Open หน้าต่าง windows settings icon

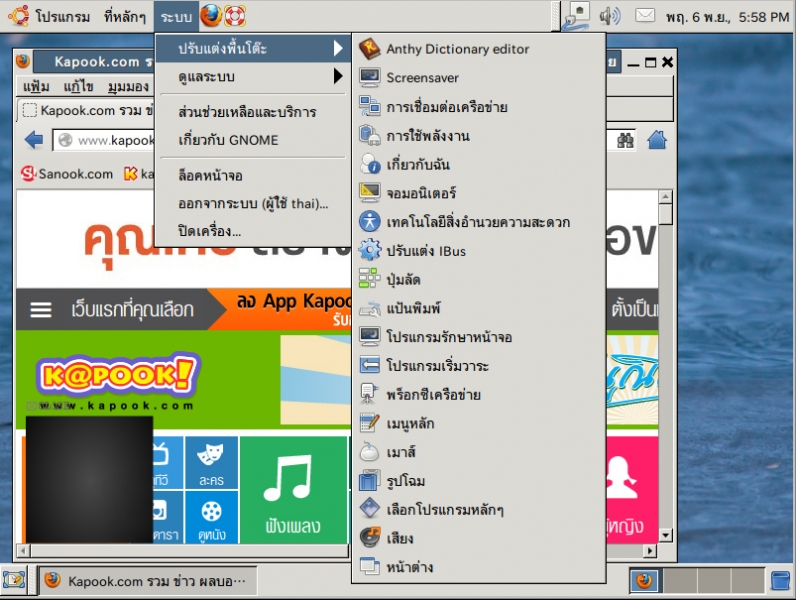pos(370,566)
